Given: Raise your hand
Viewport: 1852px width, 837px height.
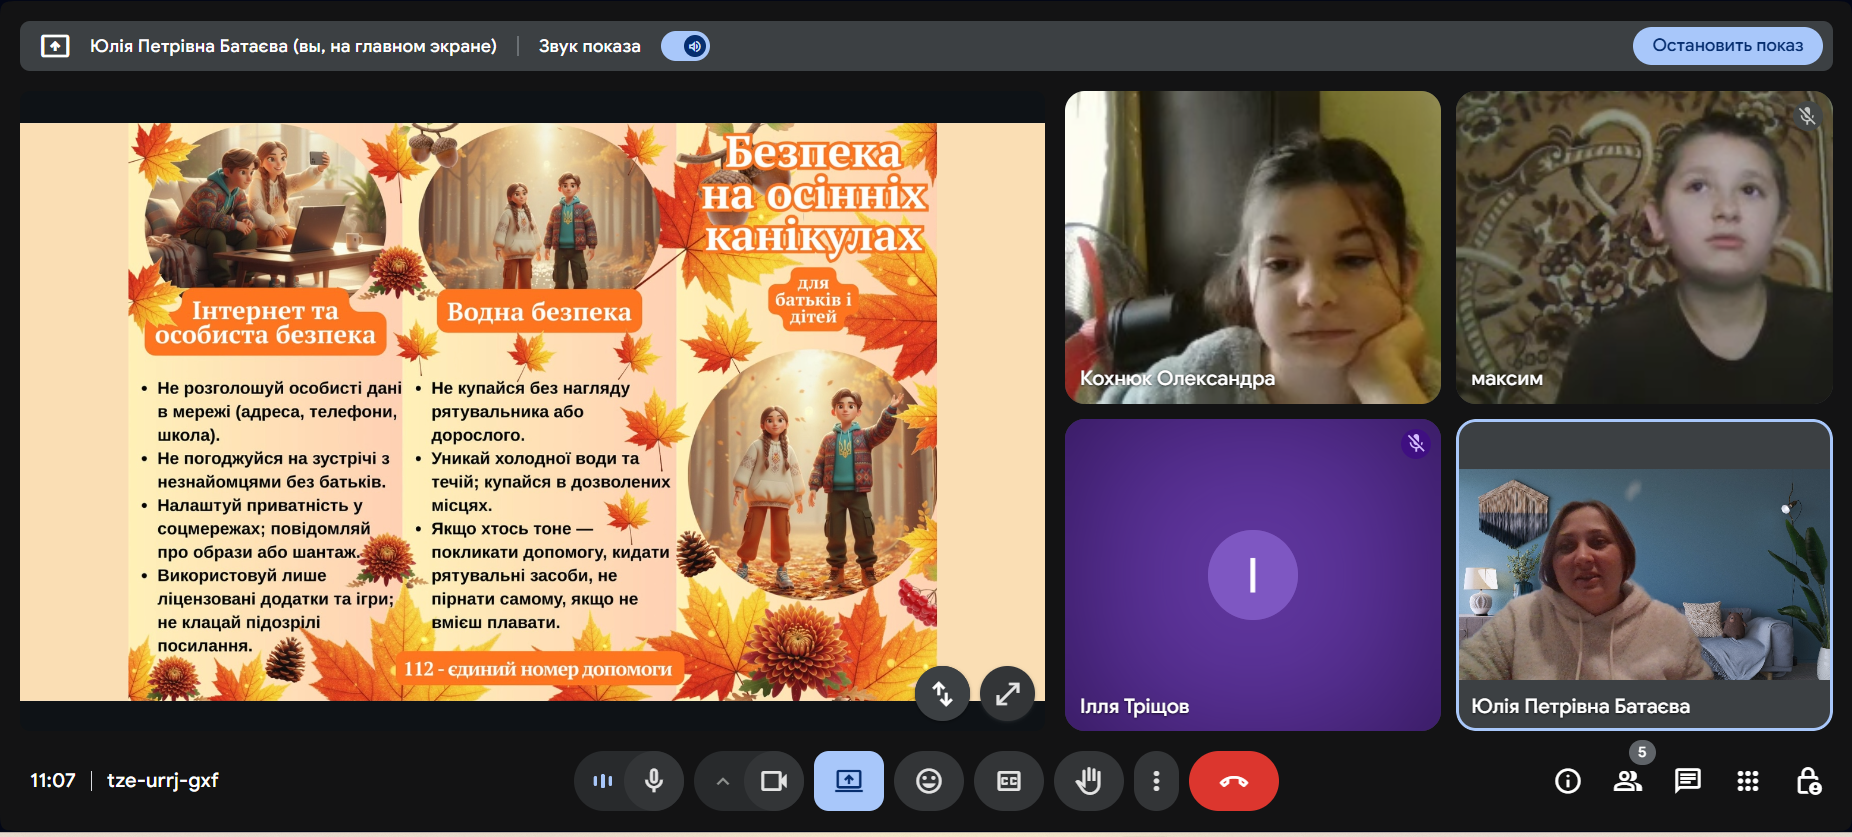Looking at the screenshot, I should click(1088, 781).
